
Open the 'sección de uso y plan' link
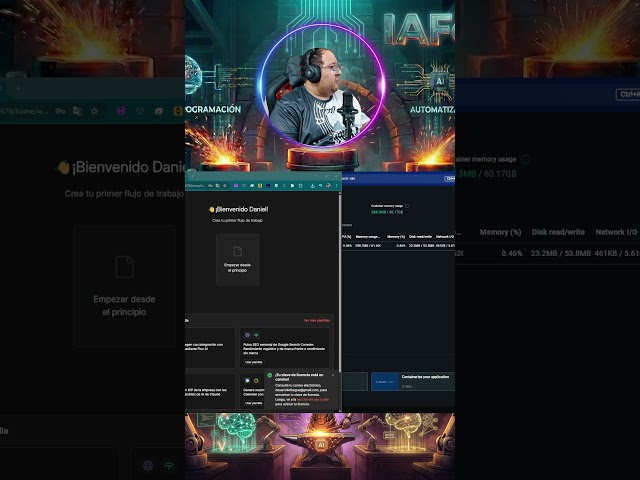click(313, 400)
